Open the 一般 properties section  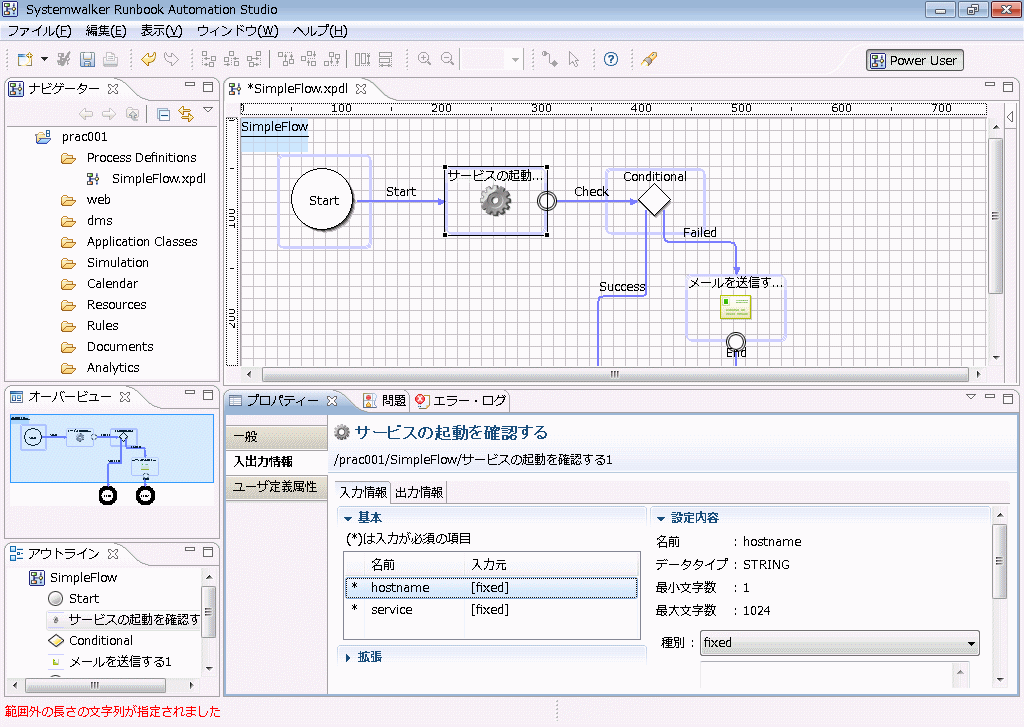(276, 436)
